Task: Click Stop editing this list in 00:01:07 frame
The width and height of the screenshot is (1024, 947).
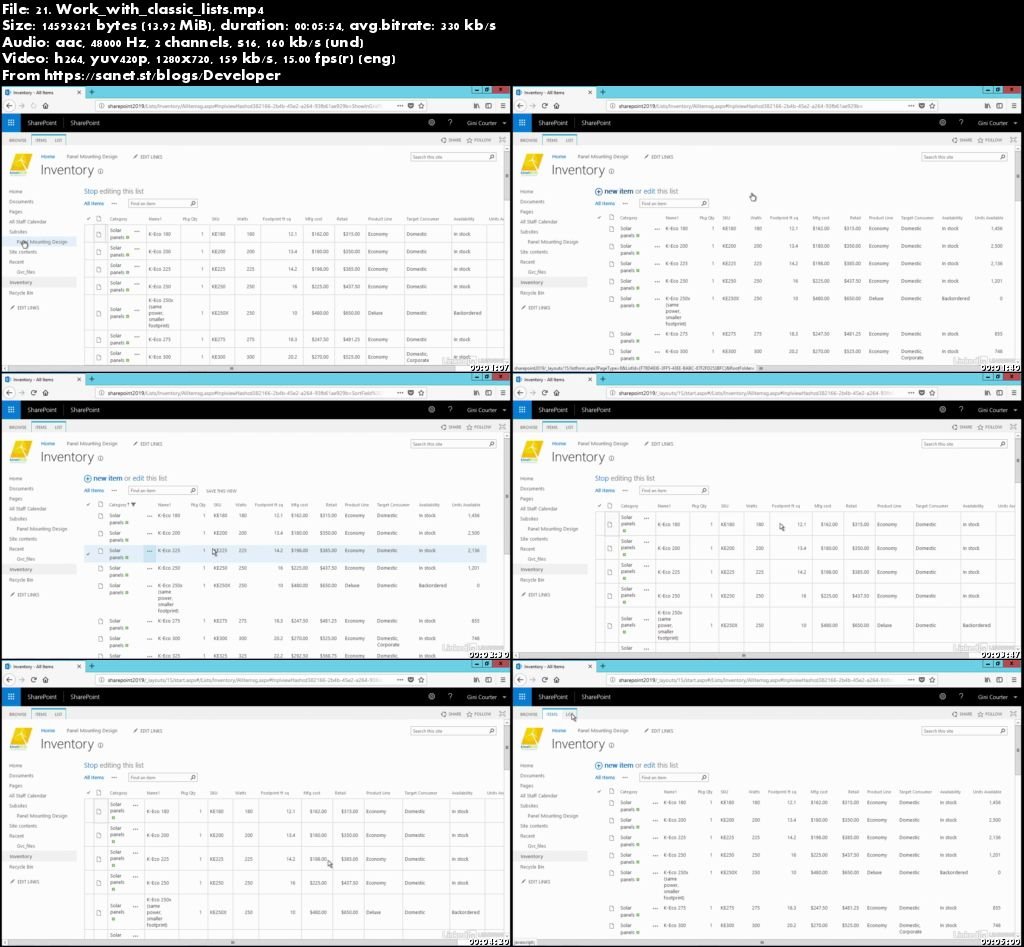Action: point(114,191)
